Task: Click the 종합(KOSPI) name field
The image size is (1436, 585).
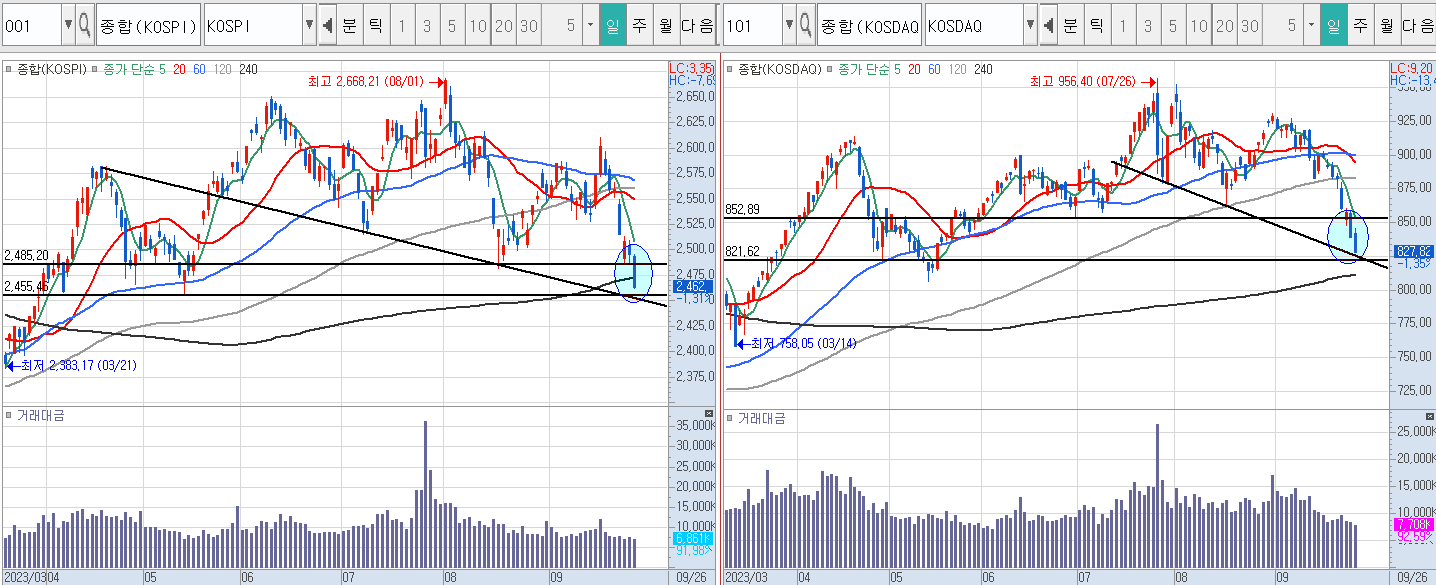Action: coord(148,26)
